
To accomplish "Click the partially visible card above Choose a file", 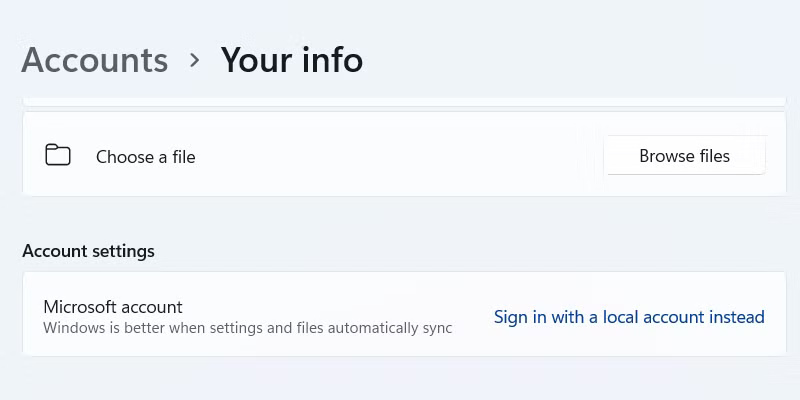I will click(x=400, y=101).
